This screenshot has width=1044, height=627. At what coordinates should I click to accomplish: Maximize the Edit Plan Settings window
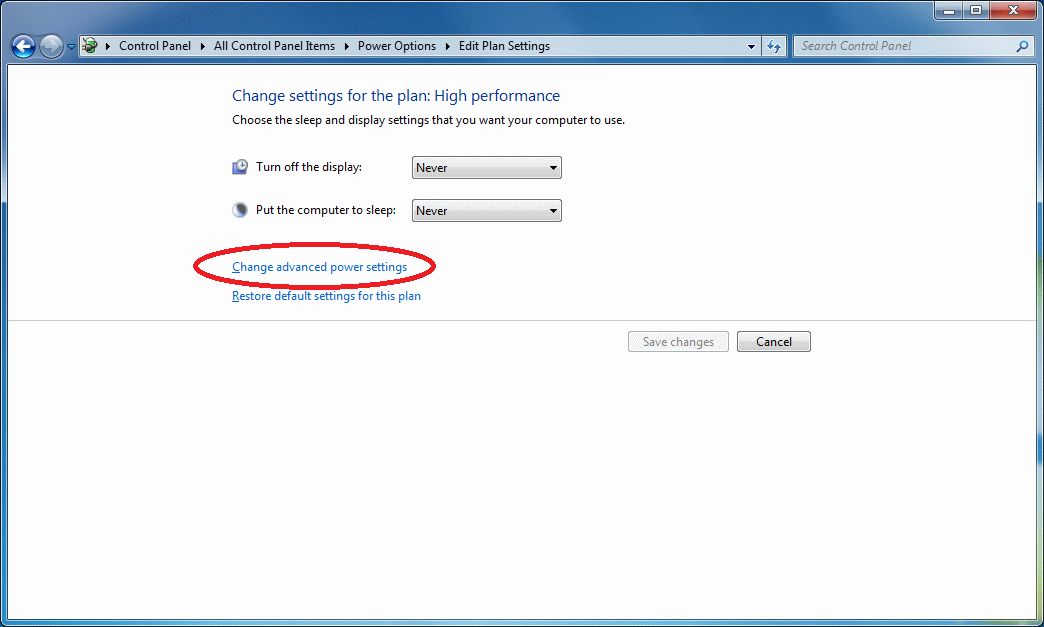pyautogui.click(x=976, y=10)
